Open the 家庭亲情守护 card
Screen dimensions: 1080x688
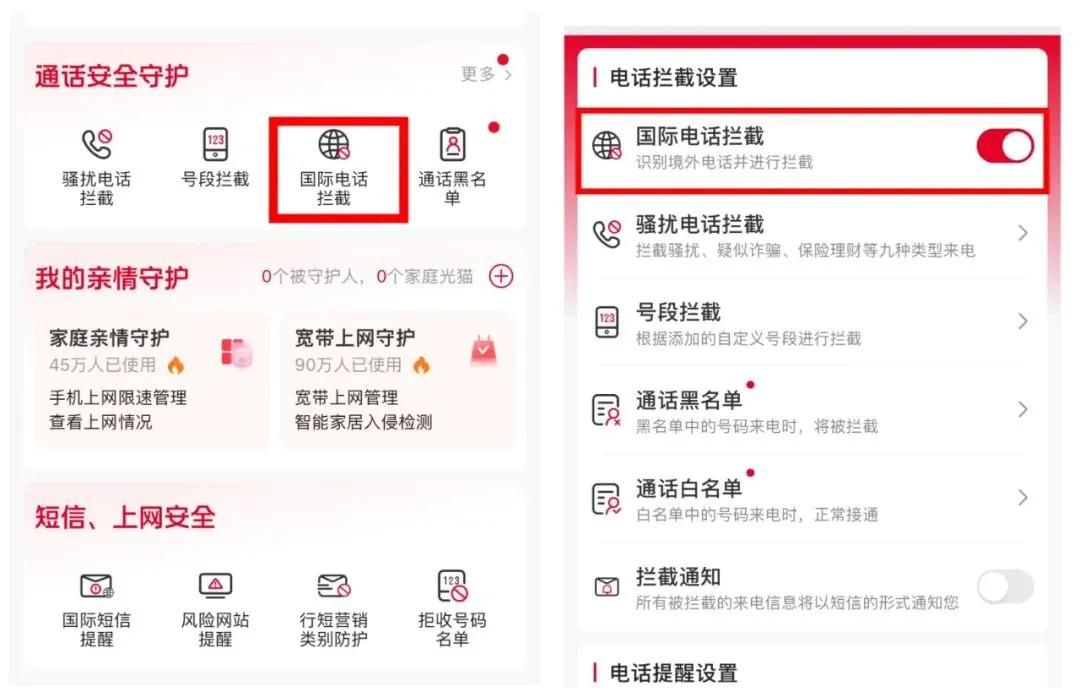tap(152, 379)
